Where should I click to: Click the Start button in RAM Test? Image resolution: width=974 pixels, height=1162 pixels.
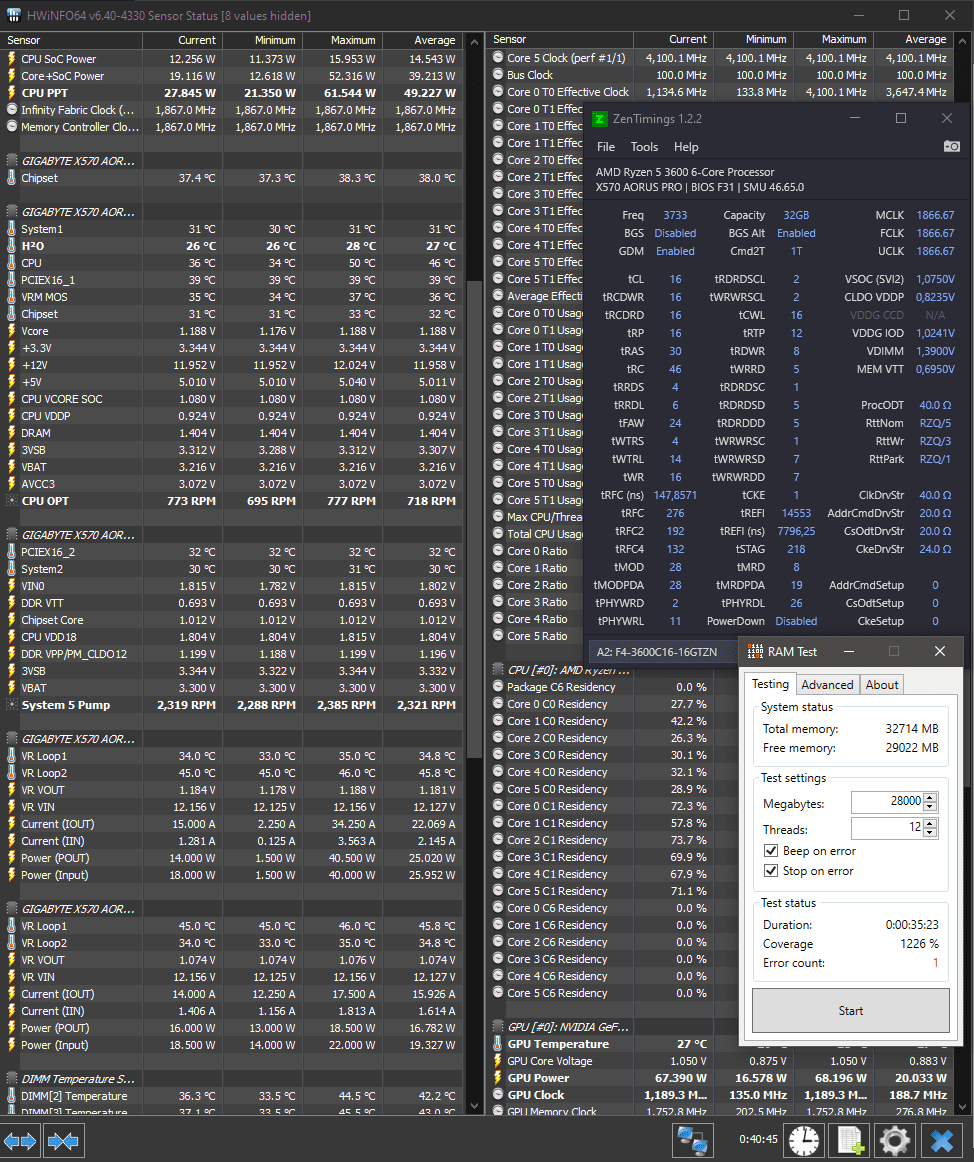point(850,1011)
